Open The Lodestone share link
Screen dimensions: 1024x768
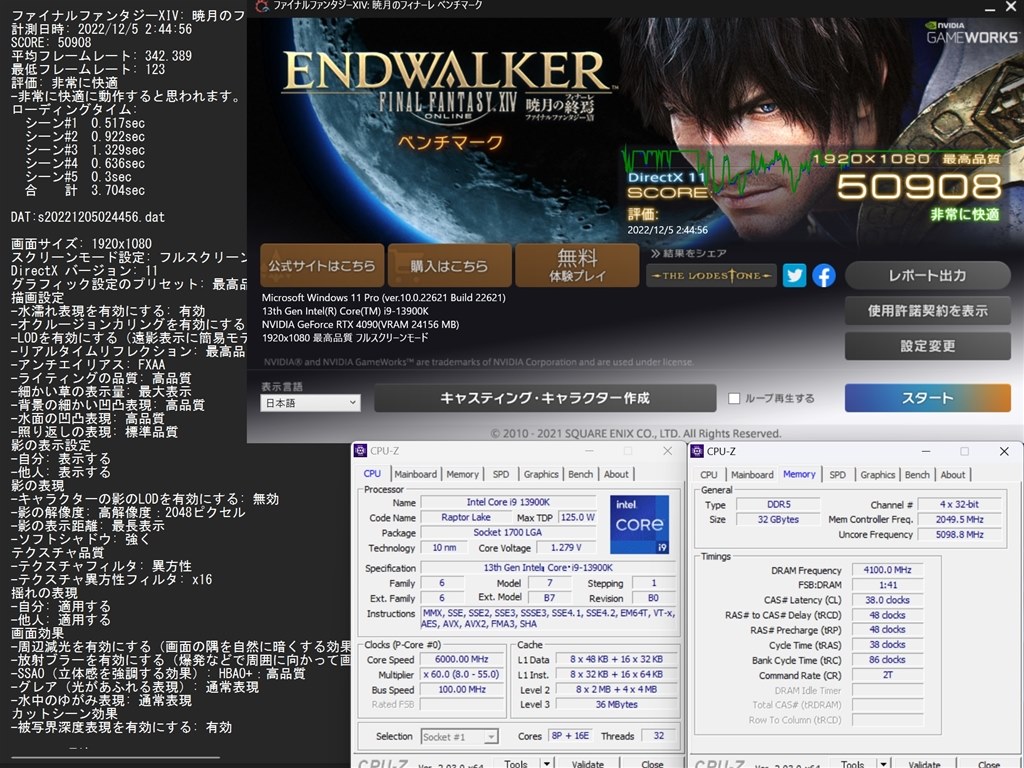click(711, 276)
